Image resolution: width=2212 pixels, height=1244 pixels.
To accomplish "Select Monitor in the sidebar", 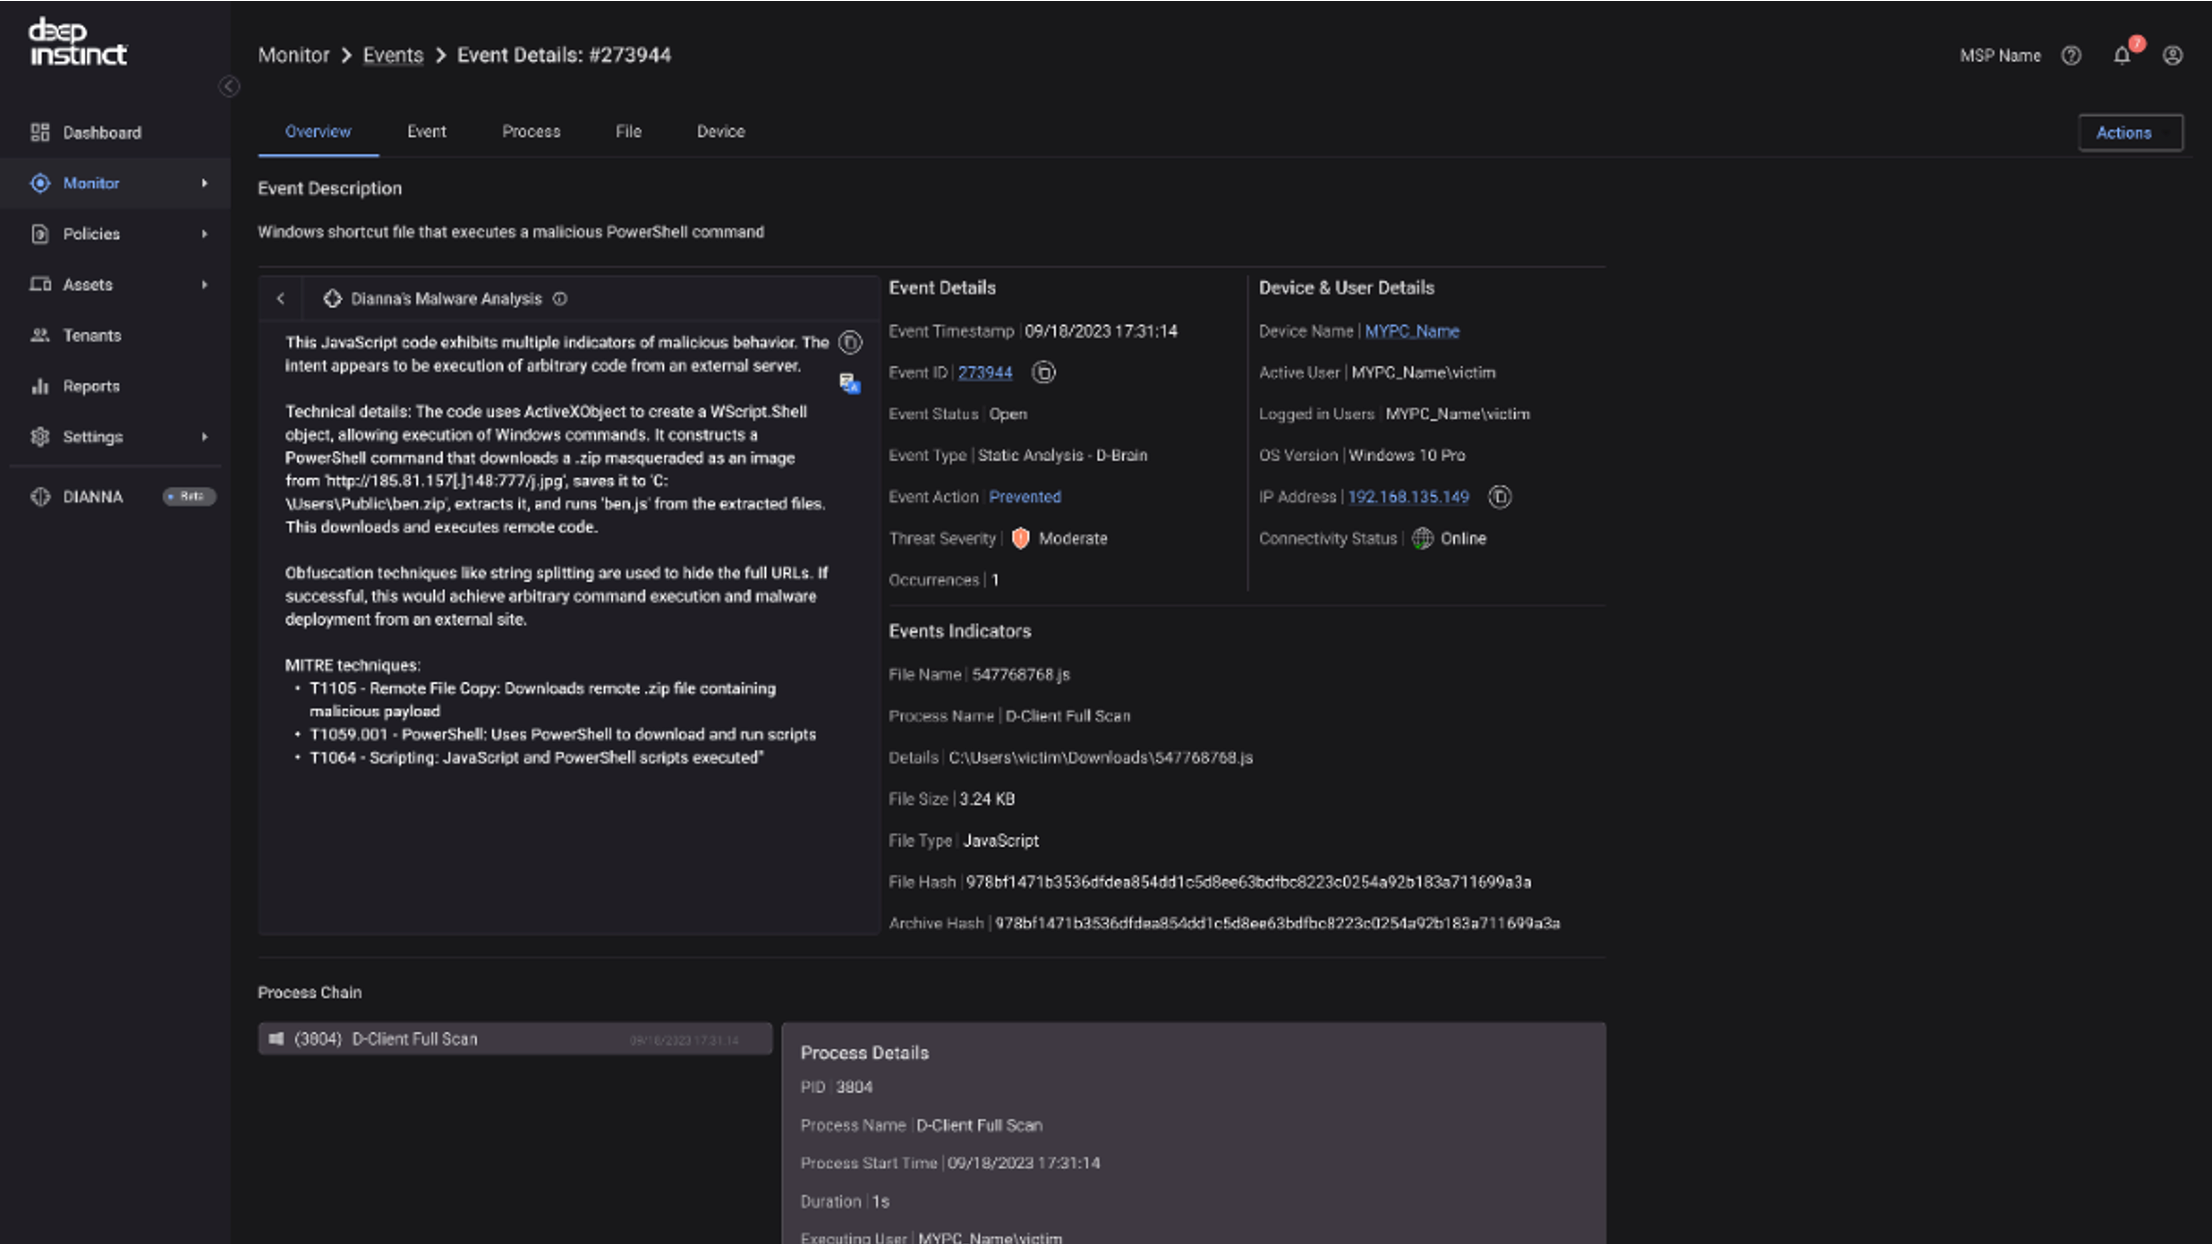I will click(115, 183).
